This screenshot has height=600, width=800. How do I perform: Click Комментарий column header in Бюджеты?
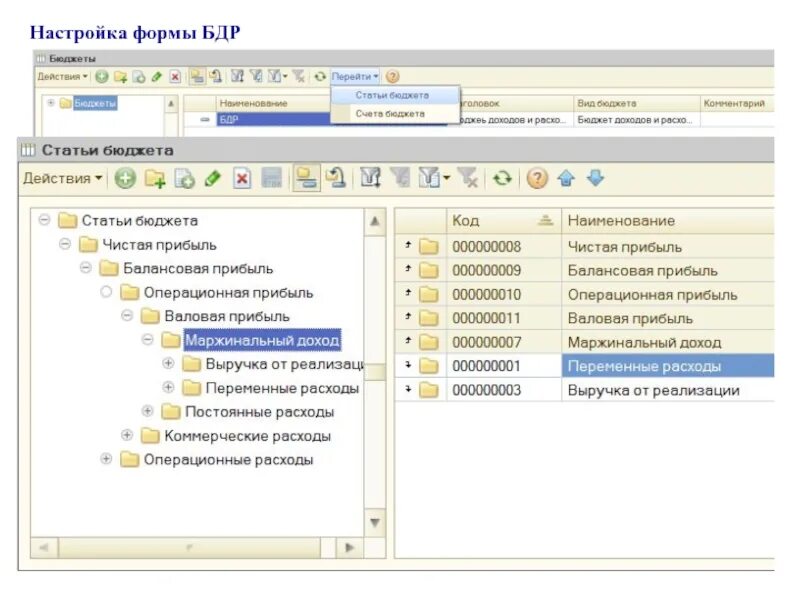(x=737, y=103)
